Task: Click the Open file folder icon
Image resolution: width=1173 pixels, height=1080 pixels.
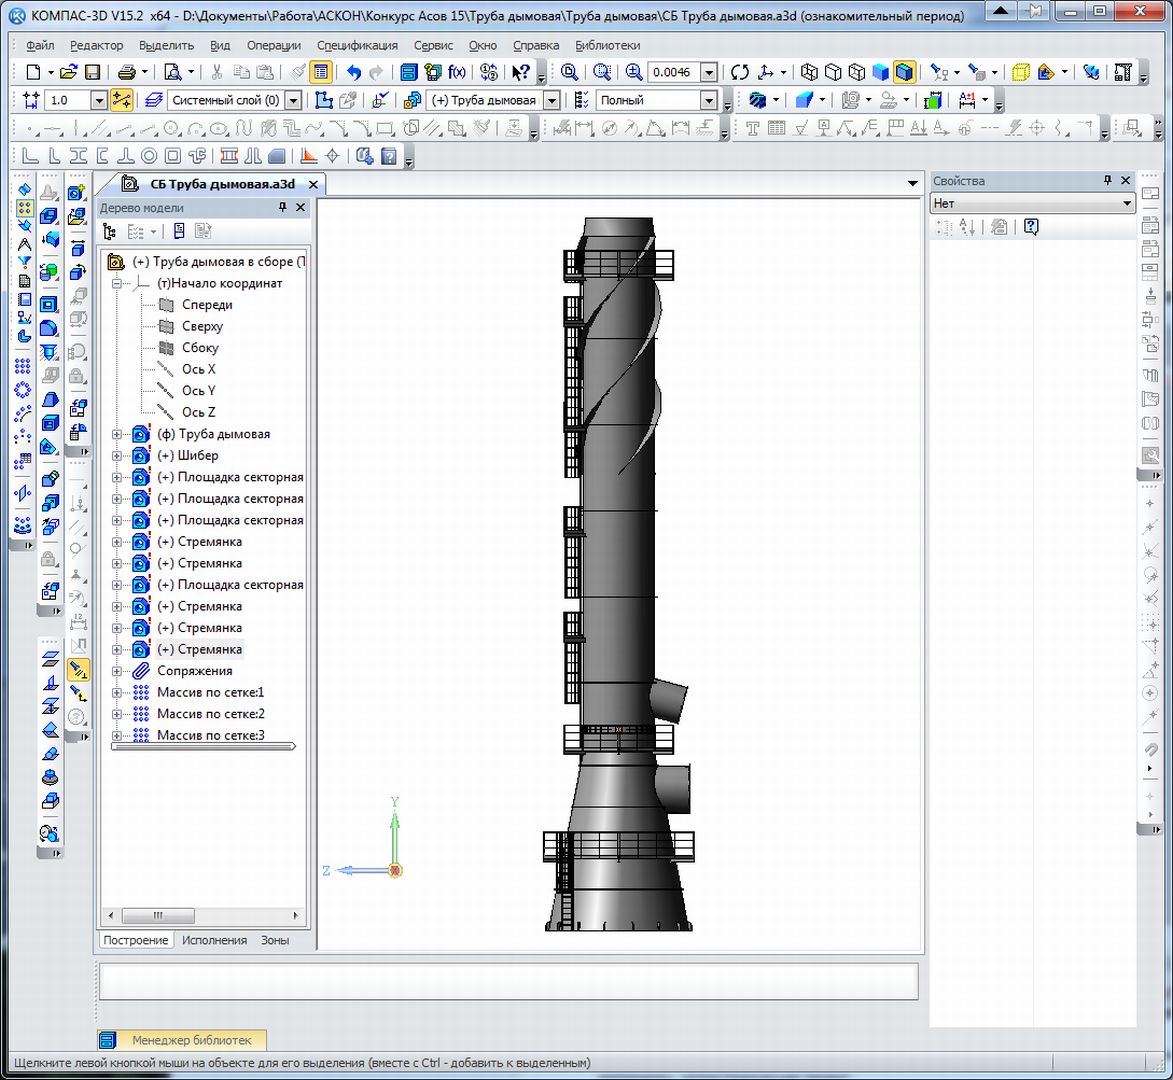Action: coord(68,72)
